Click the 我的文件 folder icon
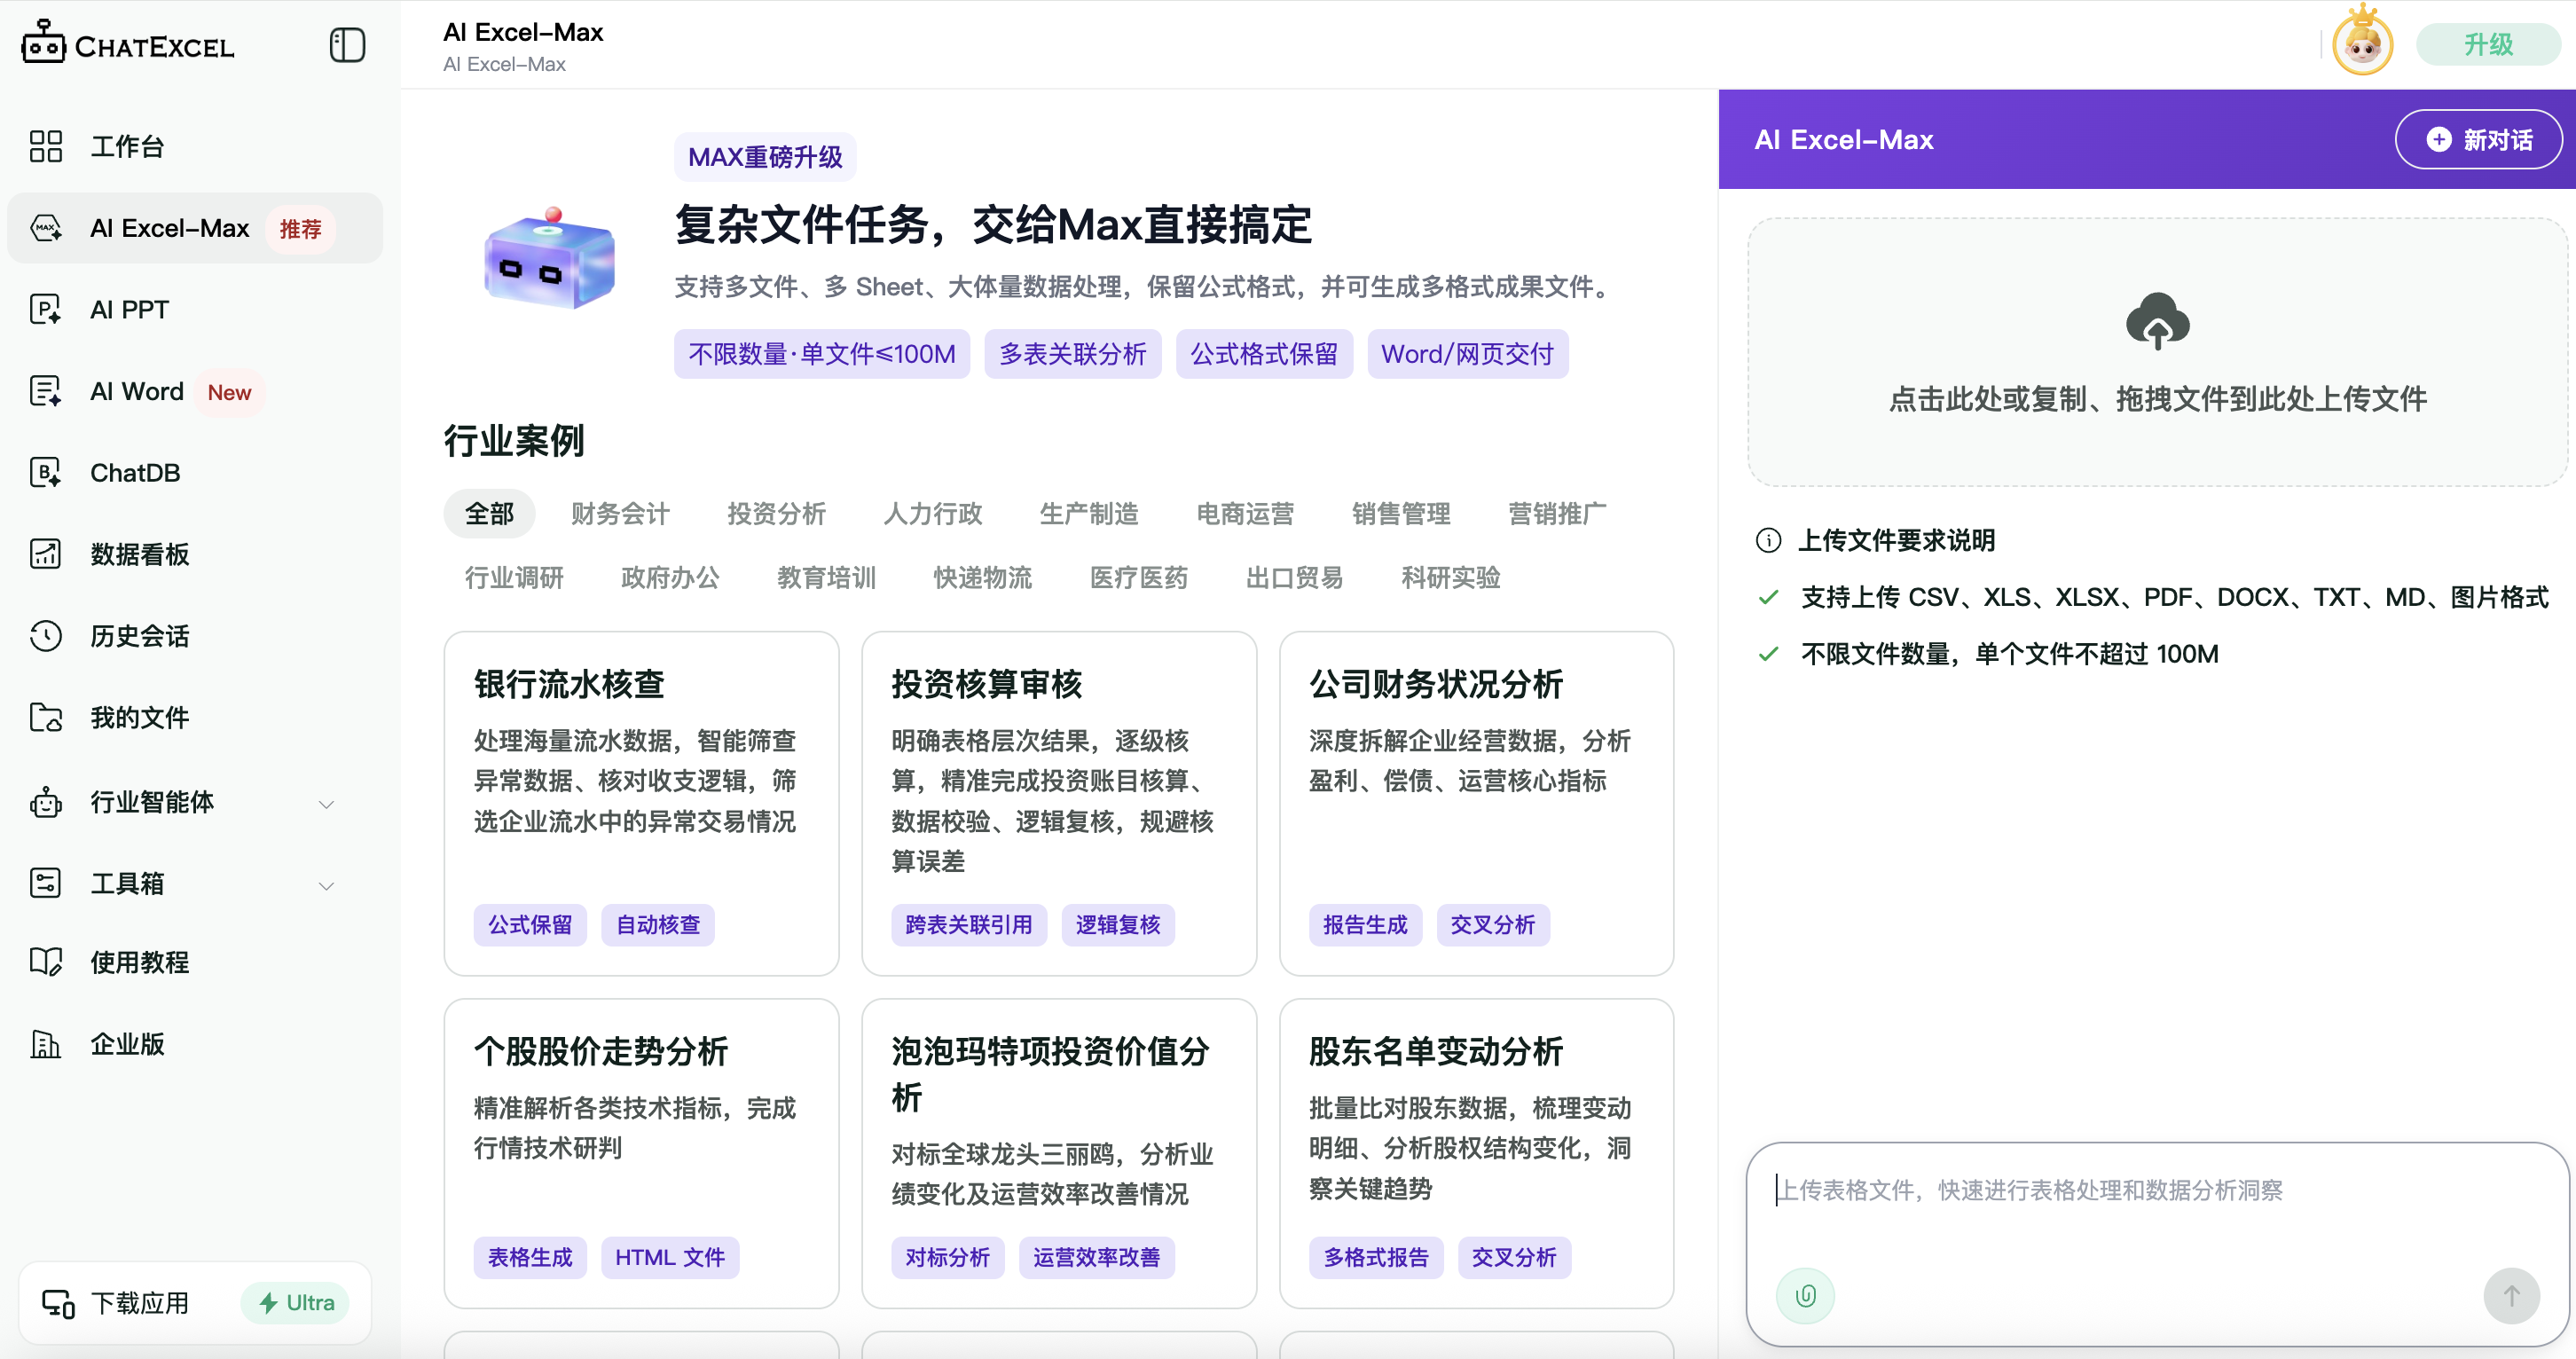 point(46,717)
